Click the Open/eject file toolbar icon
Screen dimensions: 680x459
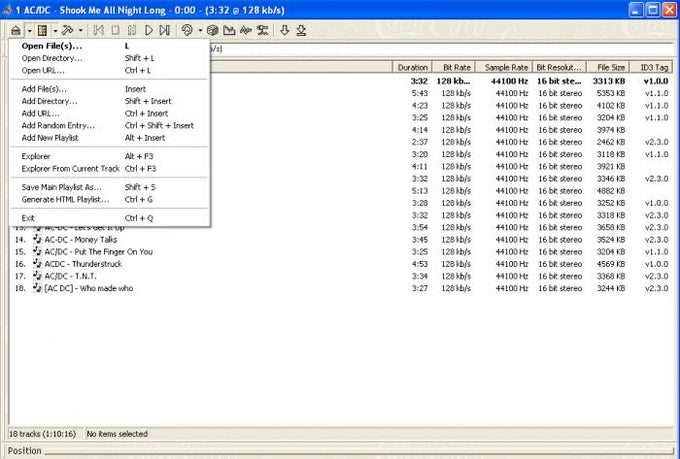tap(16, 30)
